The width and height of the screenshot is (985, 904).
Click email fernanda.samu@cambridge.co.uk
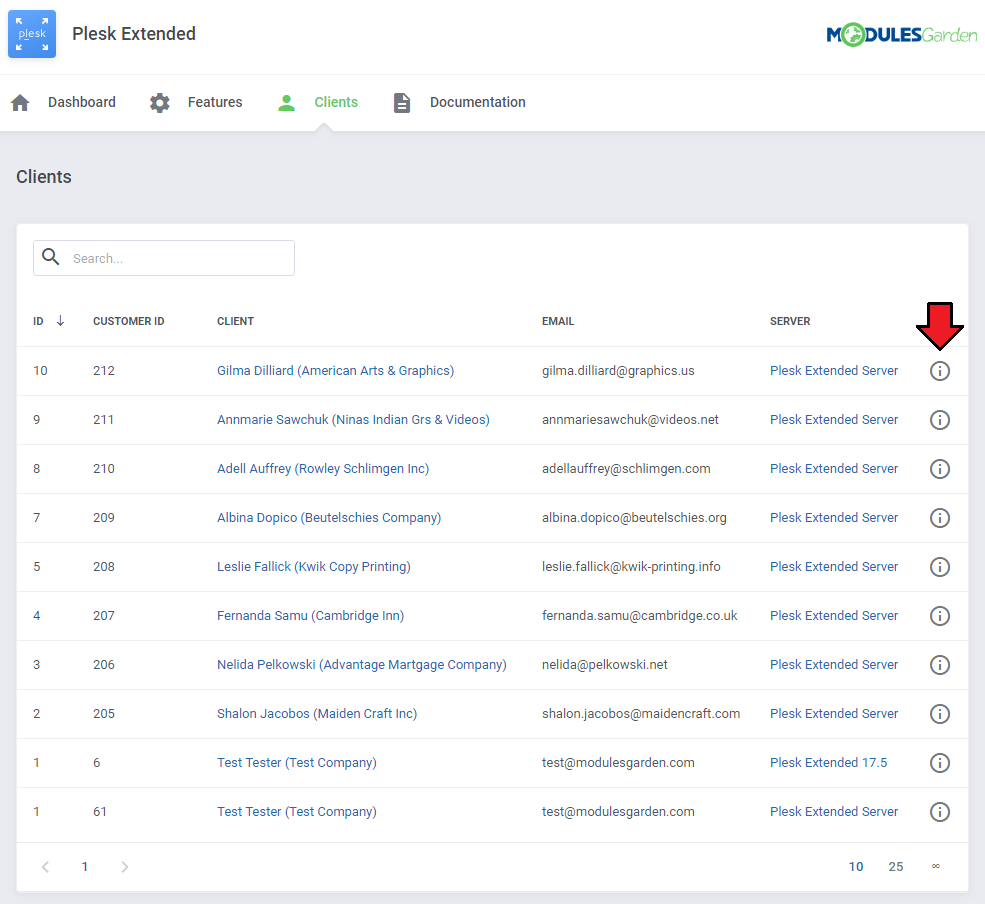click(639, 616)
